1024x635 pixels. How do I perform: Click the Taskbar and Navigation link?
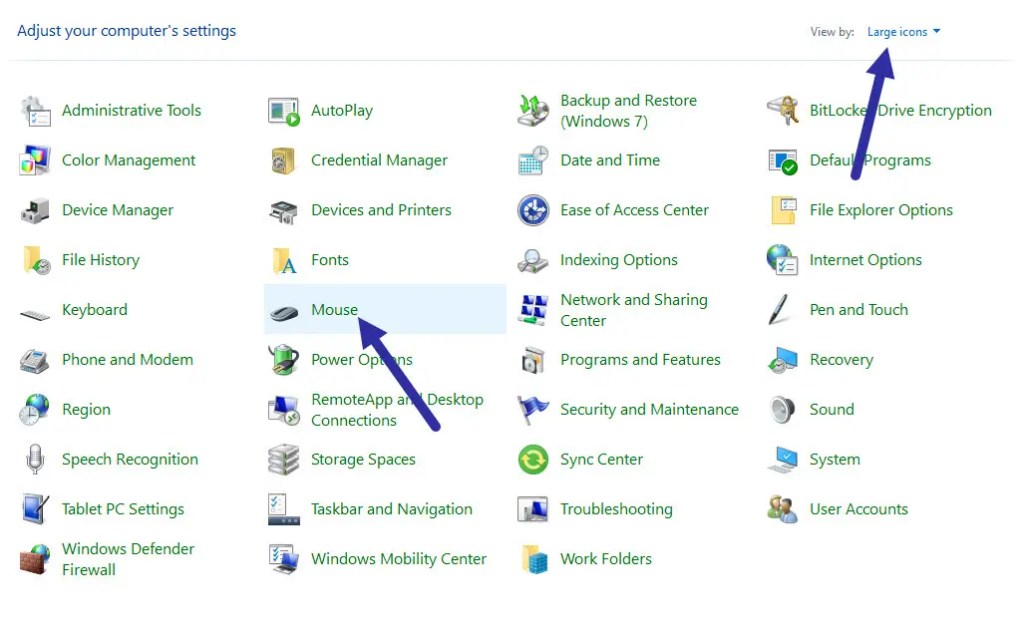391,509
